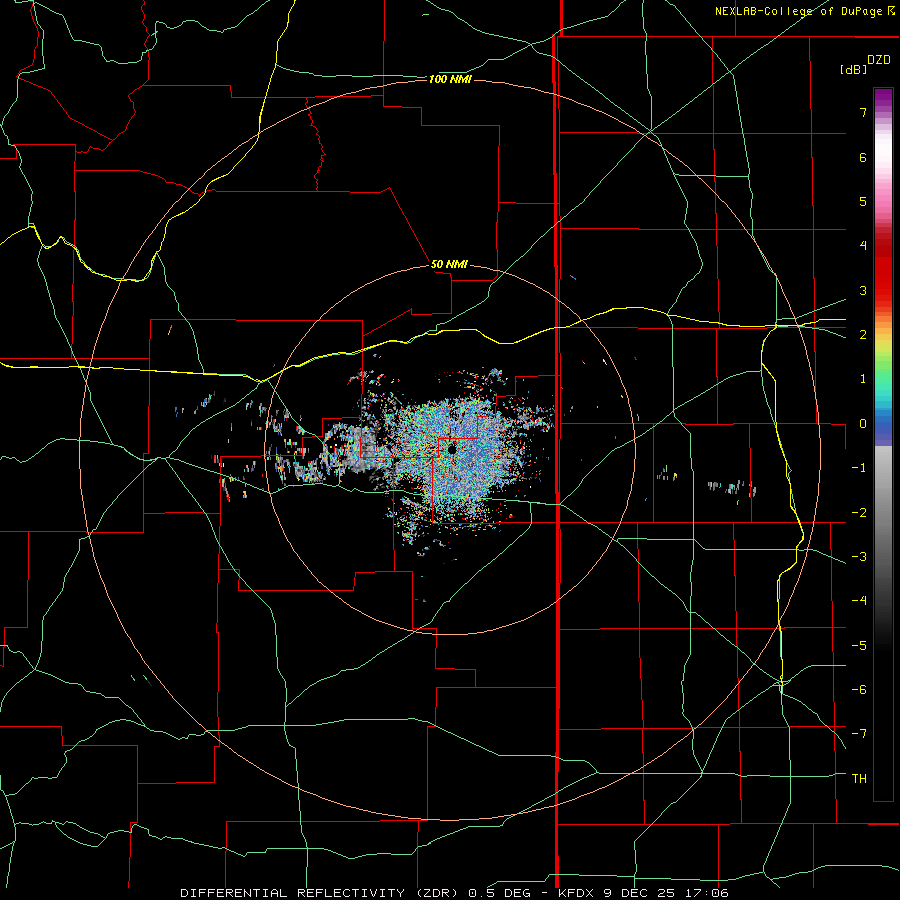Click the 0 dB scale label
The image size is (900, 900).
(x=863, y=424)
